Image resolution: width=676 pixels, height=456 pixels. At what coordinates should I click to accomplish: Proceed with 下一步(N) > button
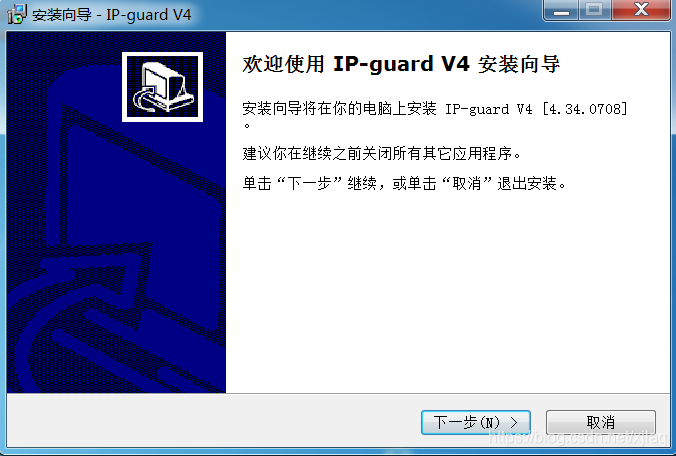476,422
